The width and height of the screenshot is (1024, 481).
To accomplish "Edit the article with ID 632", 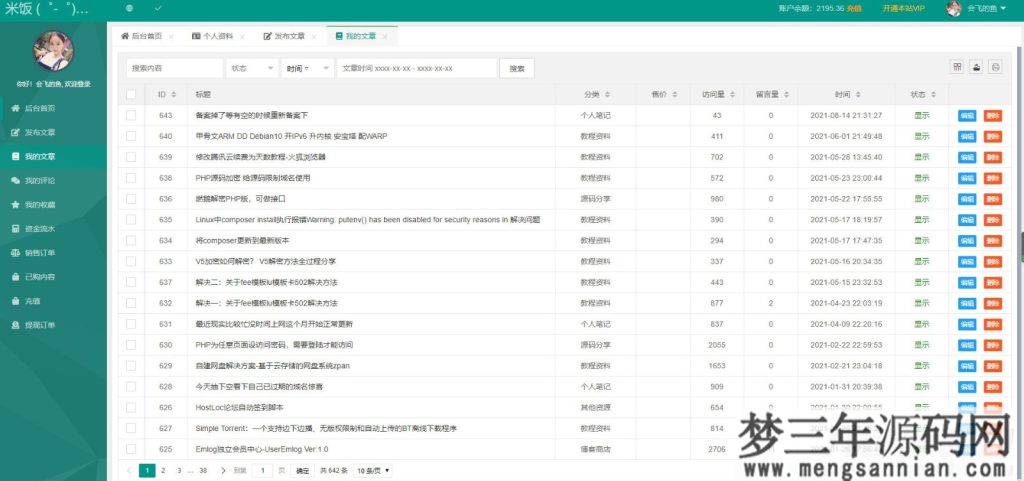I will tap(967, 303).
